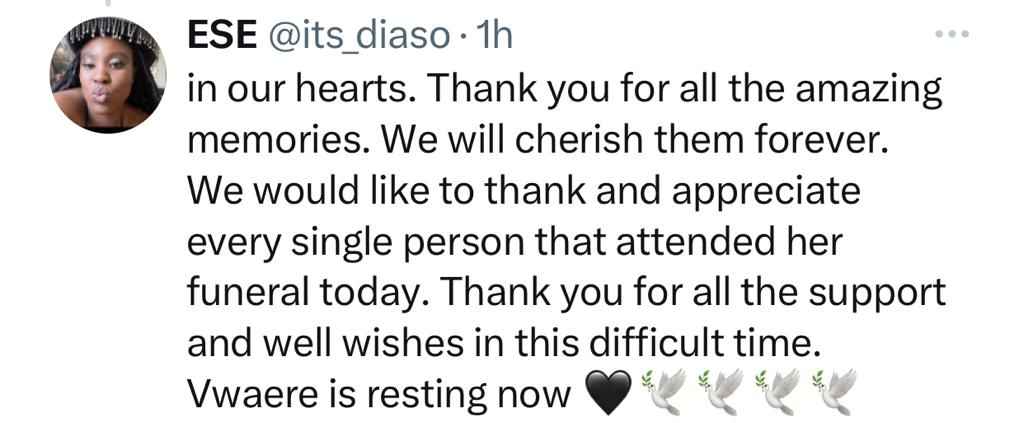Click the text 'well wishes in this difficult time'
This screenshot has width=1024, height=423.
[x=535, y=343]
